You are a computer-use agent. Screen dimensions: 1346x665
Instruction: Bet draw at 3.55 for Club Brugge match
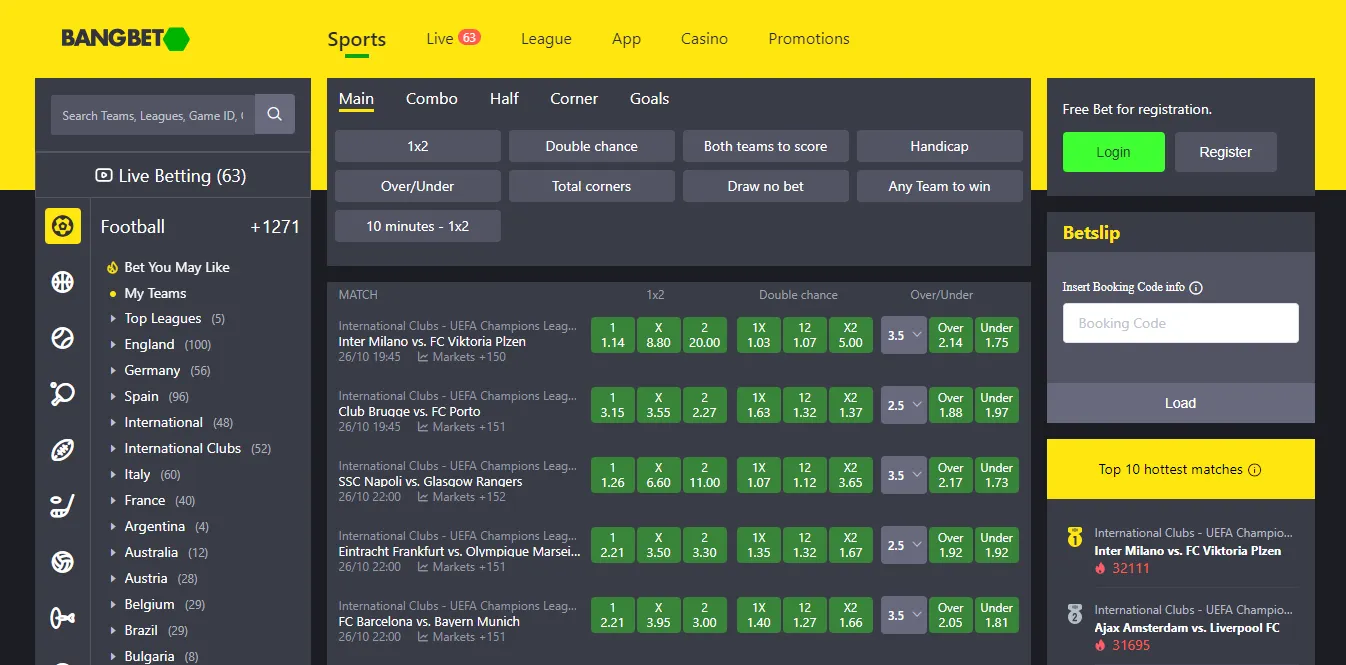click(x=659, y=405)
